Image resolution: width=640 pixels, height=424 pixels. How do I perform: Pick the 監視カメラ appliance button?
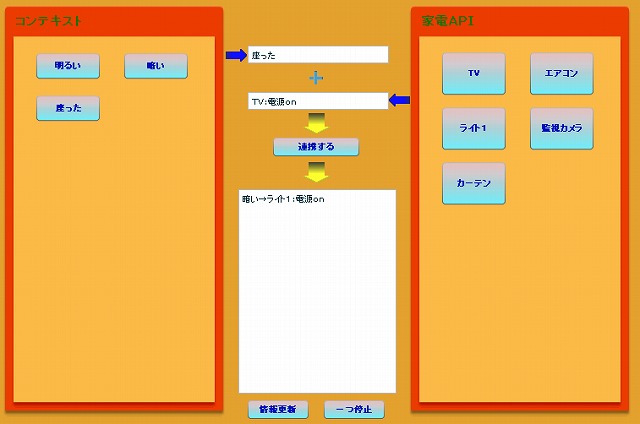pos(561,128)
